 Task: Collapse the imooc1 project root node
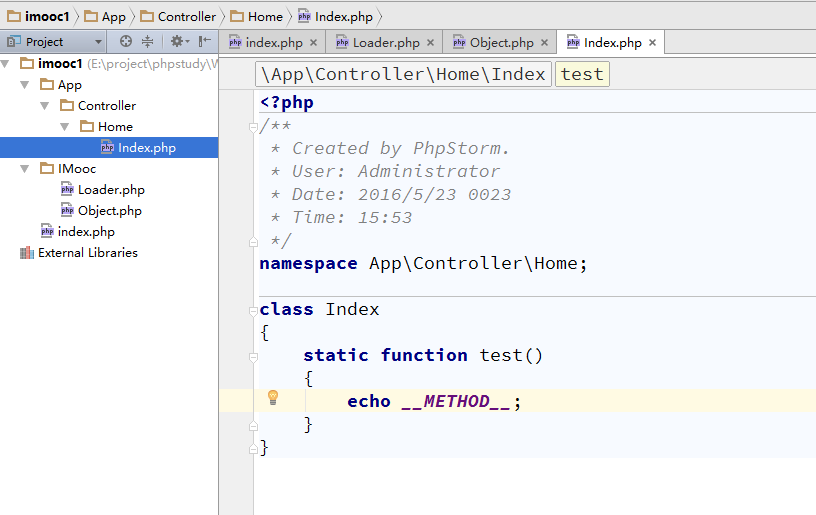(5, 63)
